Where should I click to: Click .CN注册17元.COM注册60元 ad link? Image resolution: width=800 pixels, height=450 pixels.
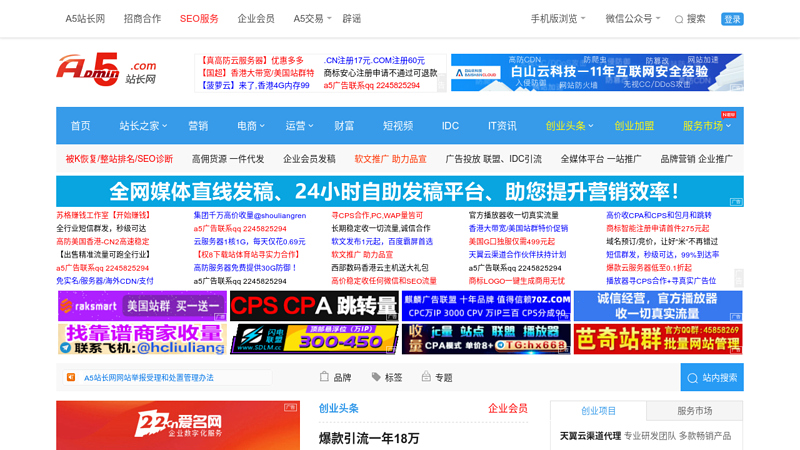[374, 60]
